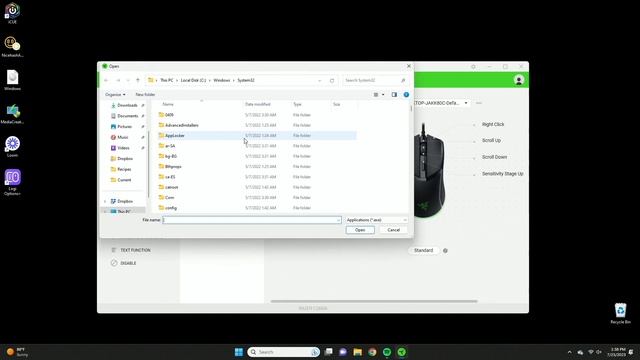Click the taskbar clock

click(617, 352)
